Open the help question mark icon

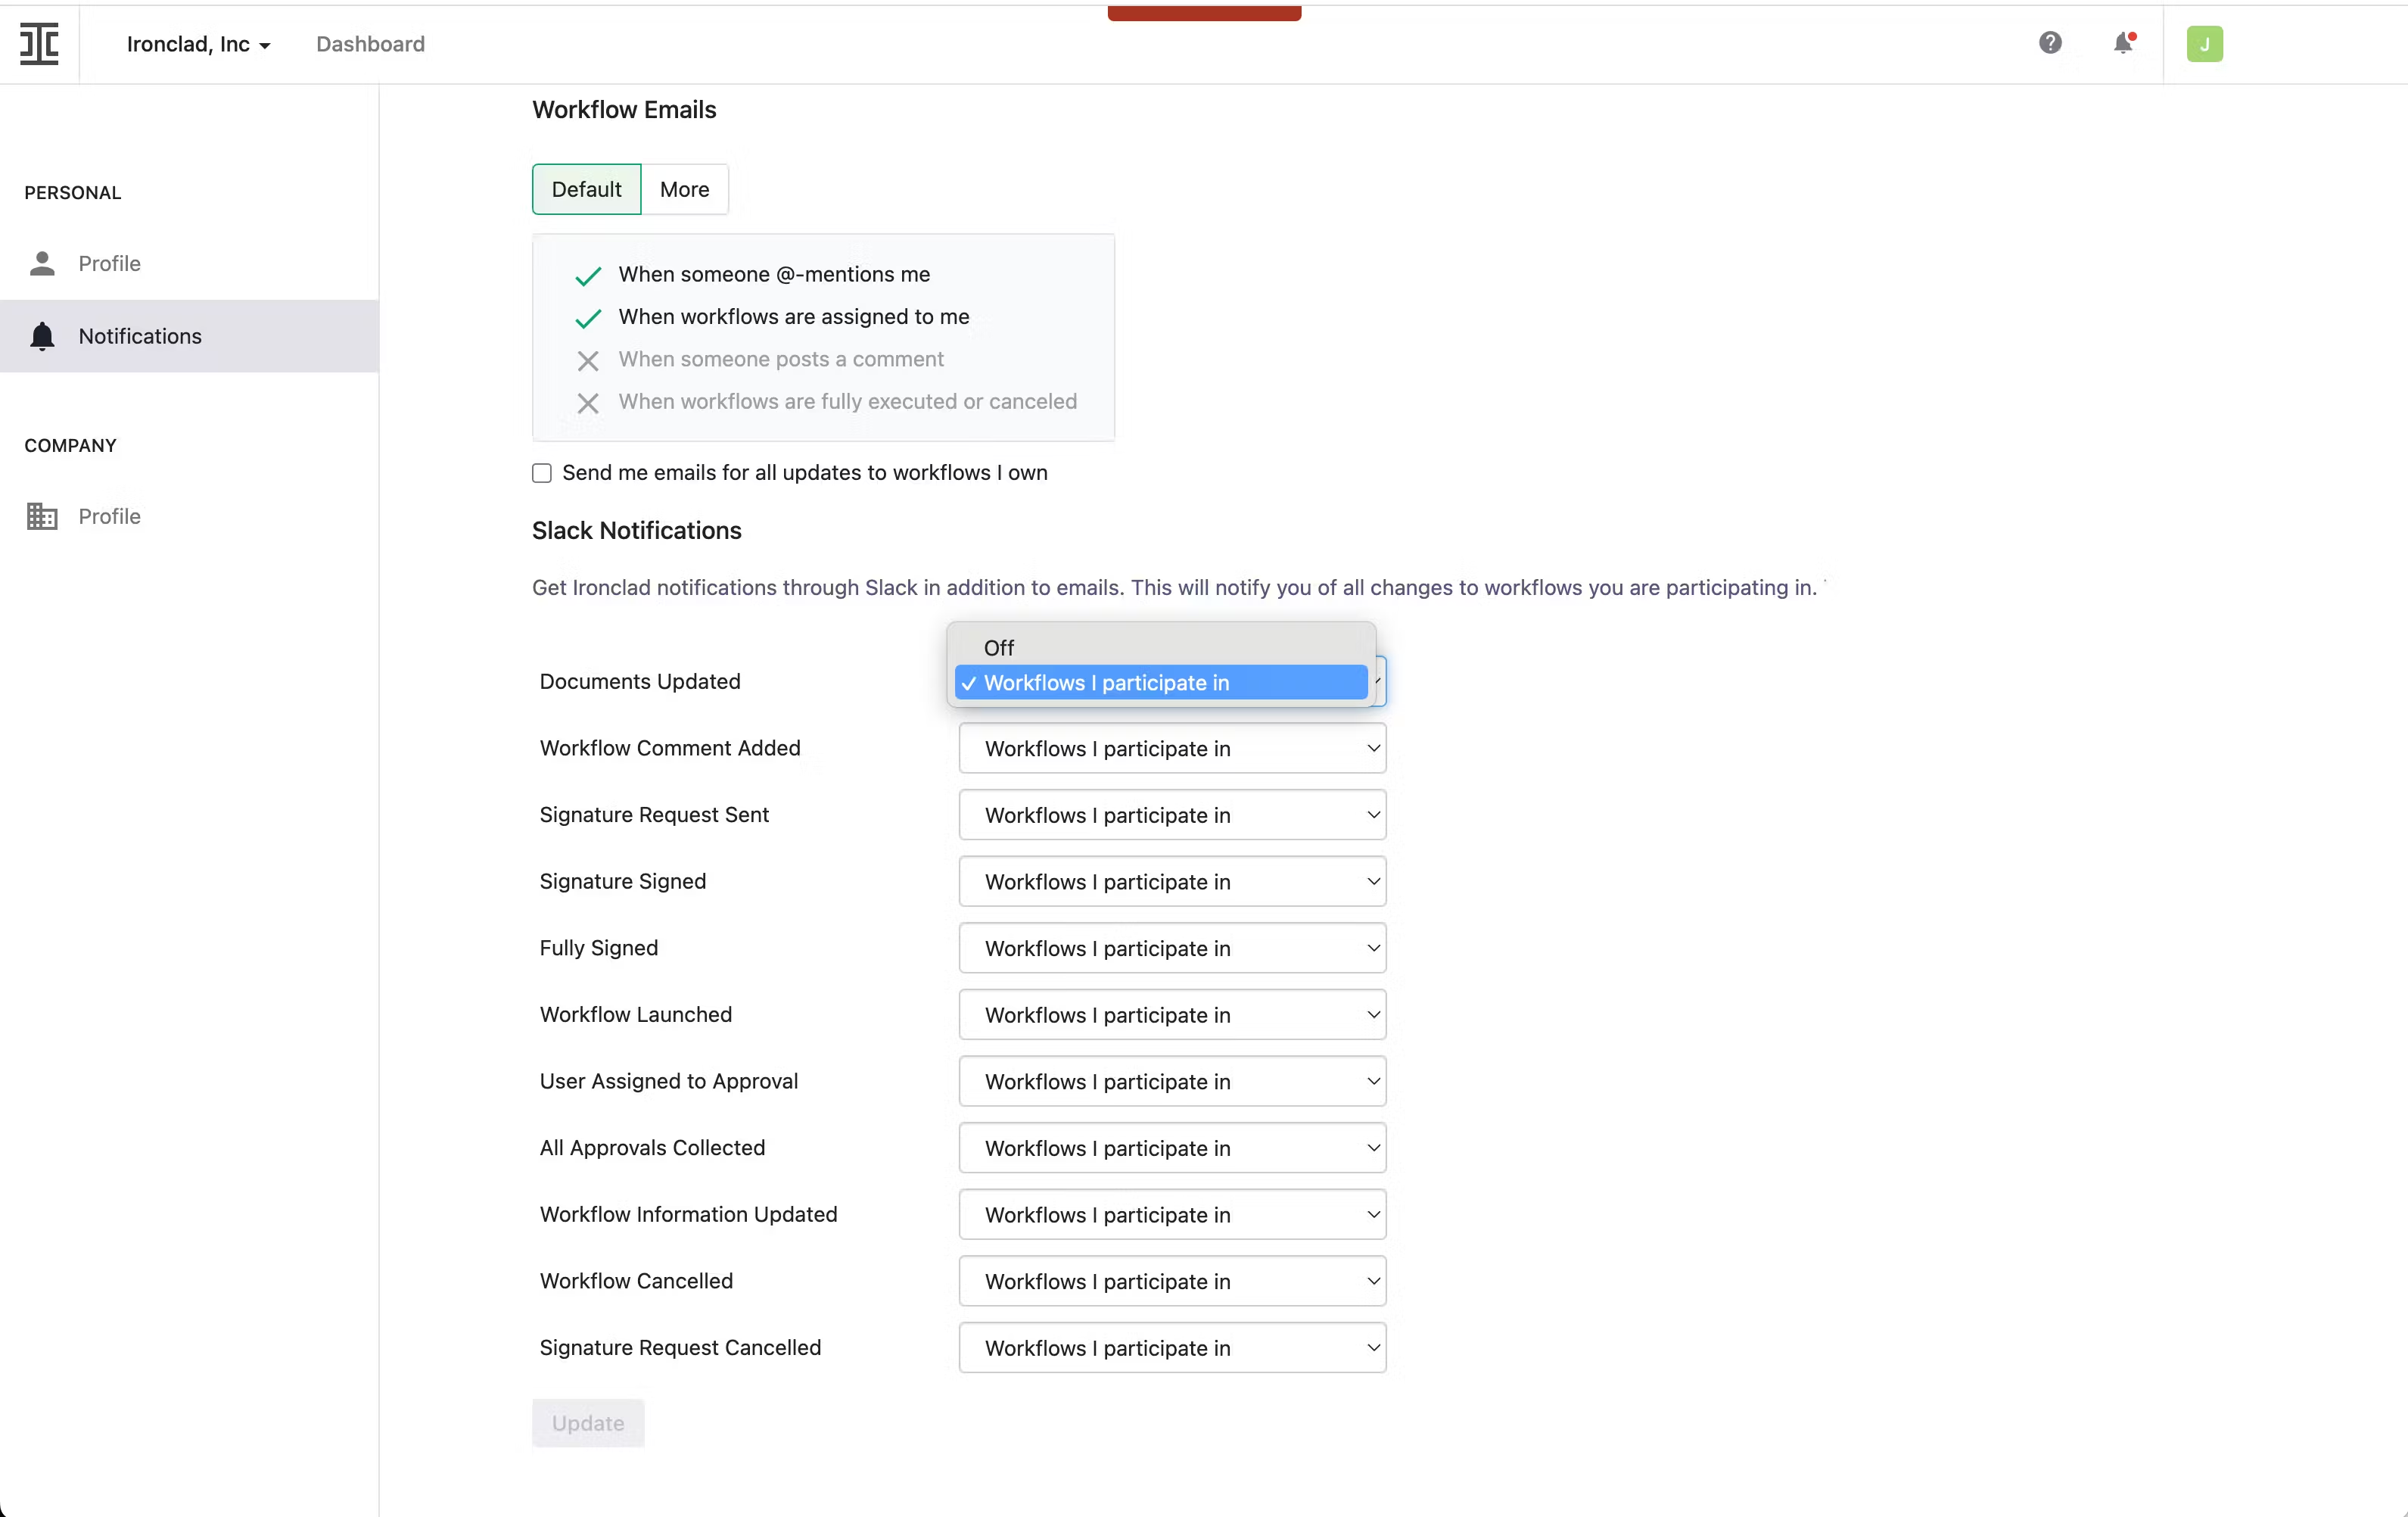(x=2050, y=43)
